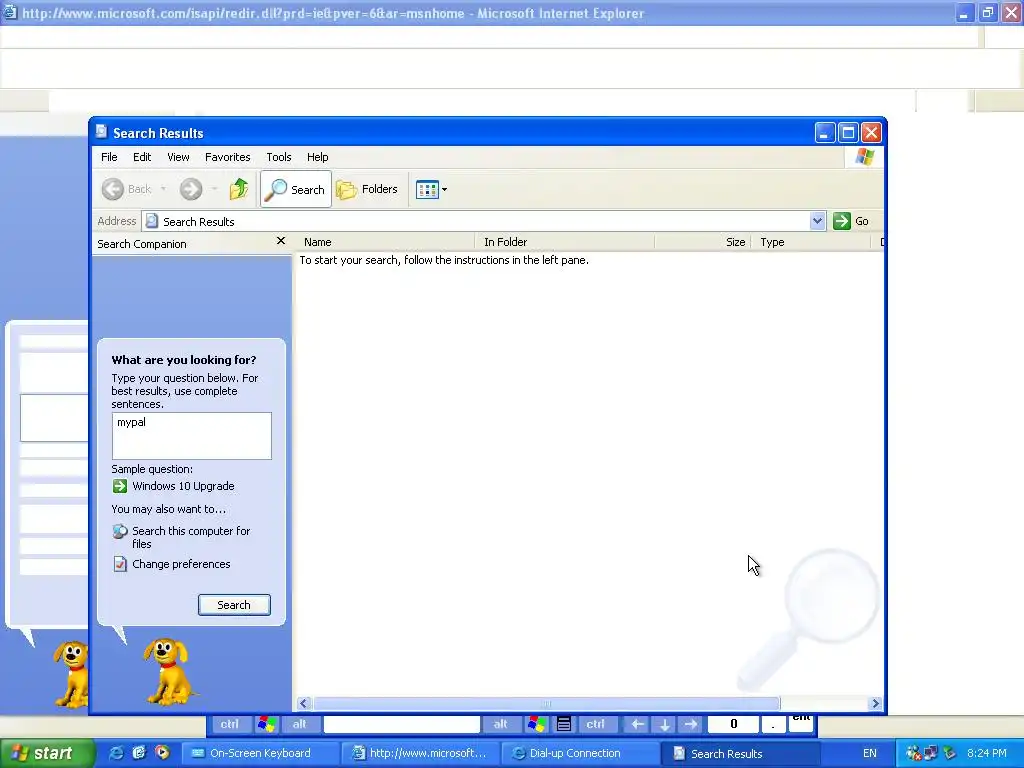The height and width of the screenshot is (768, 1024).
Task: Open the File menu
Action: tap(109, 157)
